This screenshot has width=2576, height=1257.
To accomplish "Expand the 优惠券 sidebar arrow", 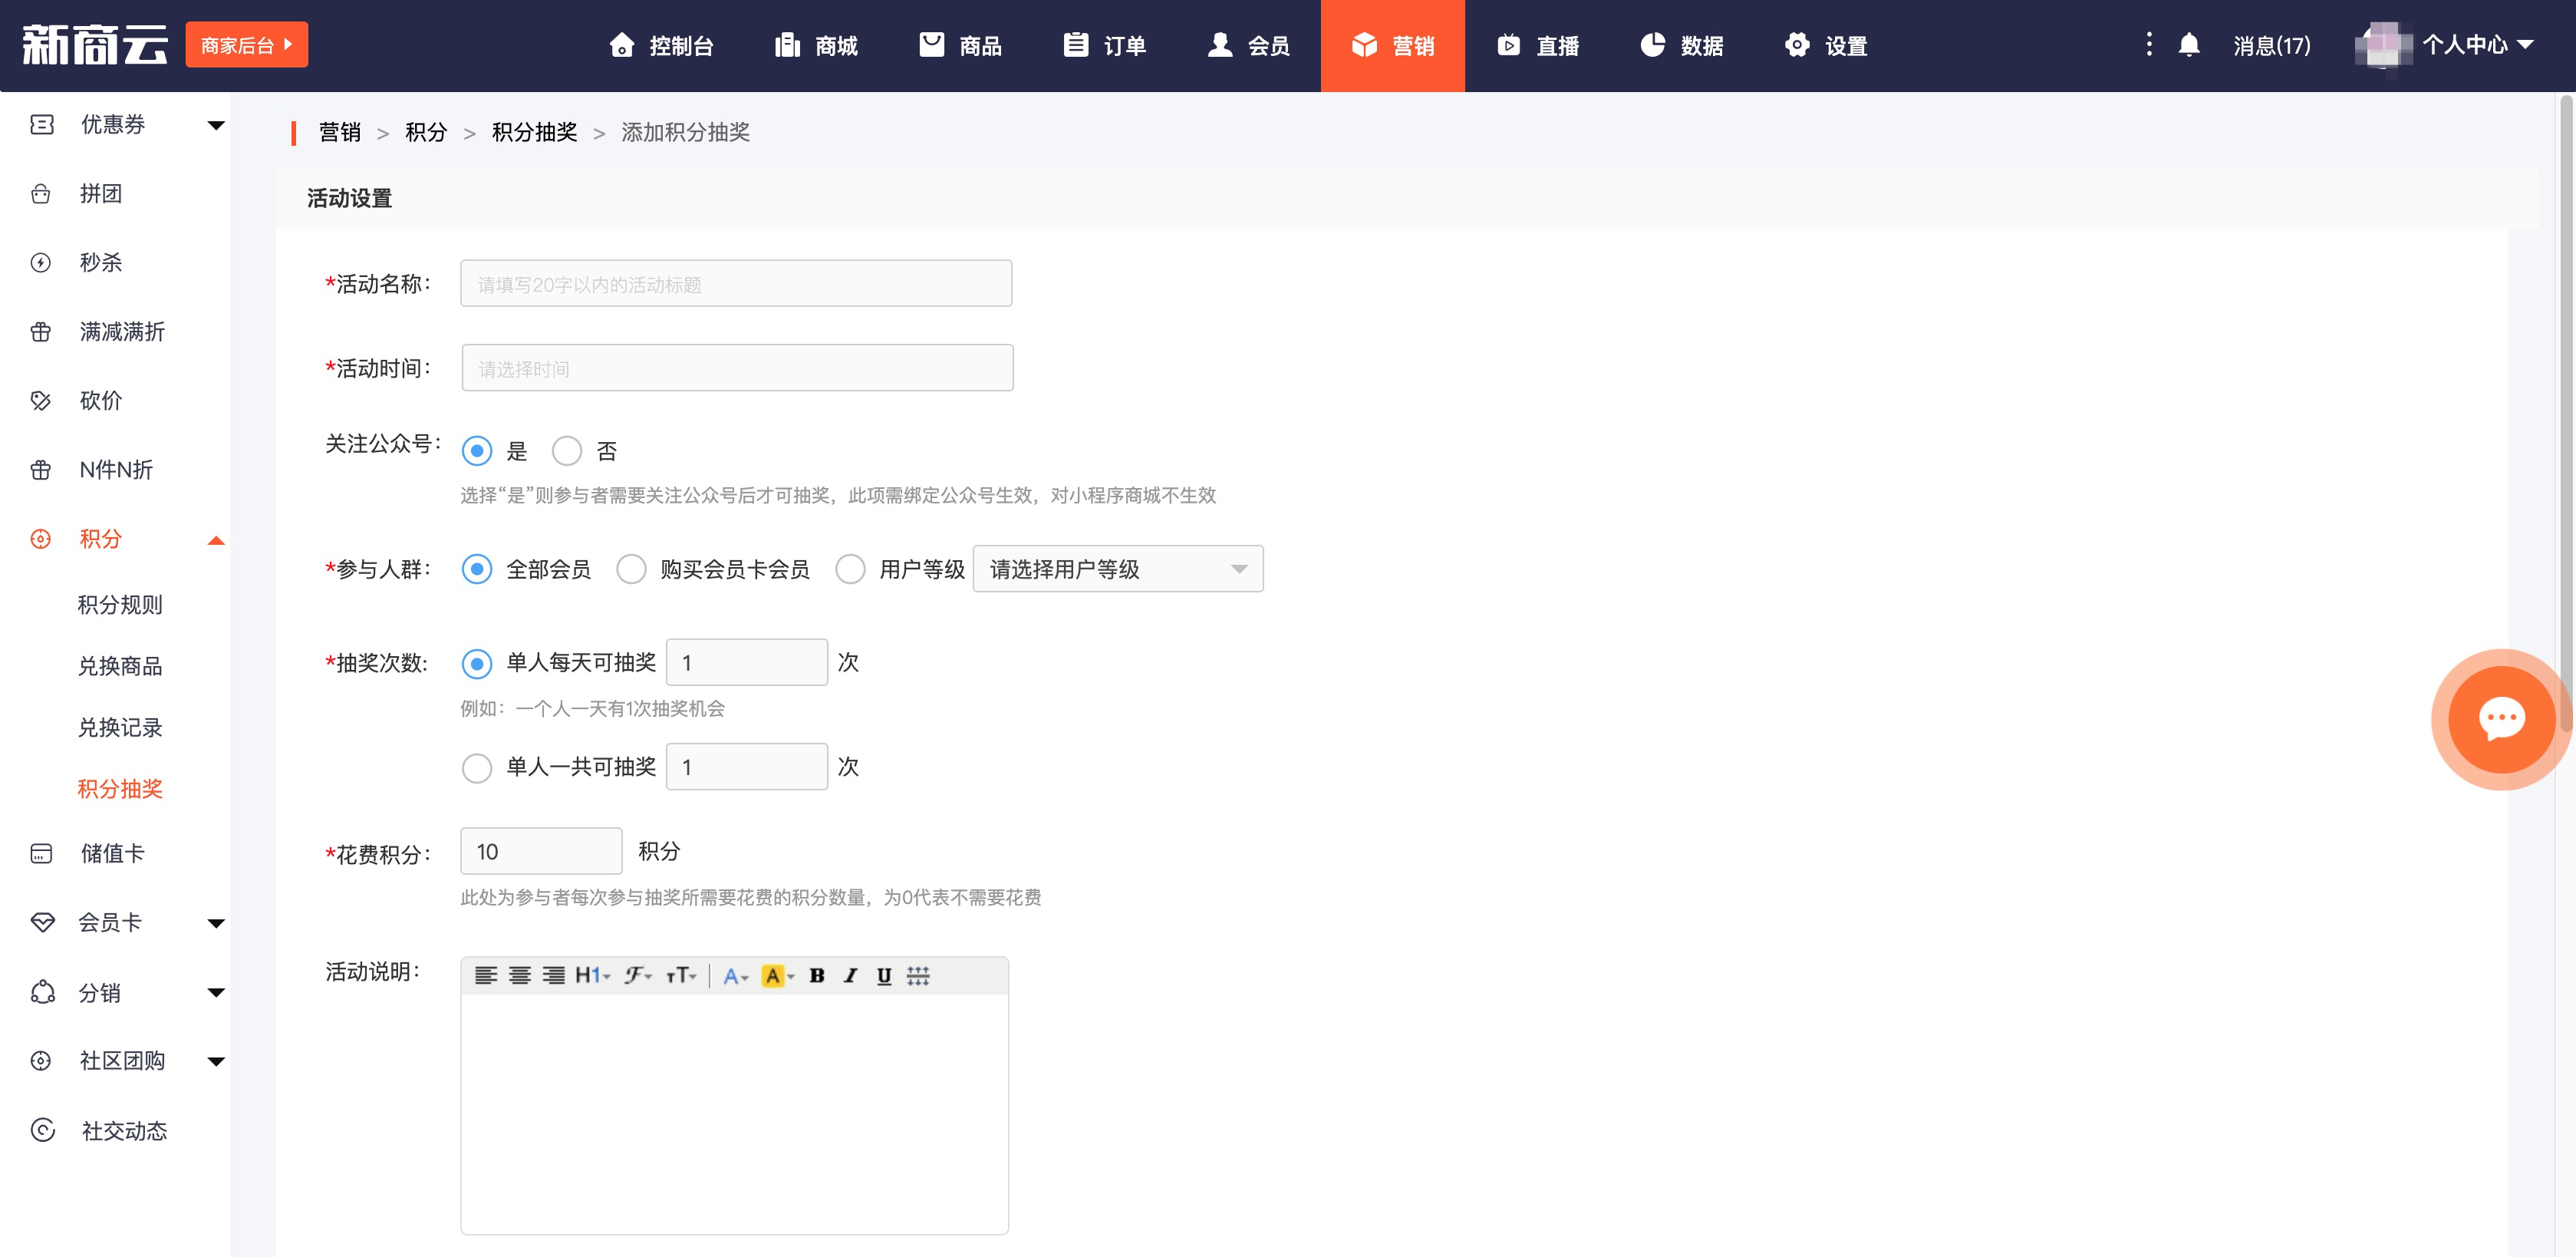I will [216, 125].
